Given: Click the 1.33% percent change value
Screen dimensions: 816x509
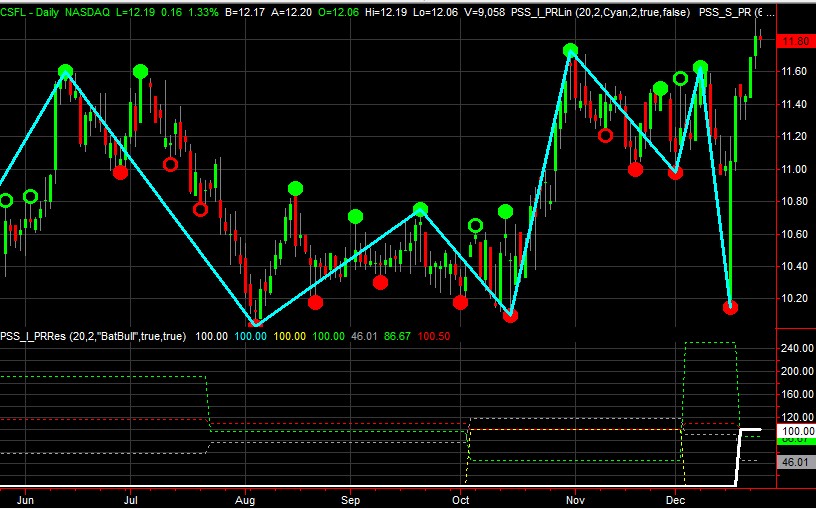Looking at the screenshot, I should coord(202,12).
